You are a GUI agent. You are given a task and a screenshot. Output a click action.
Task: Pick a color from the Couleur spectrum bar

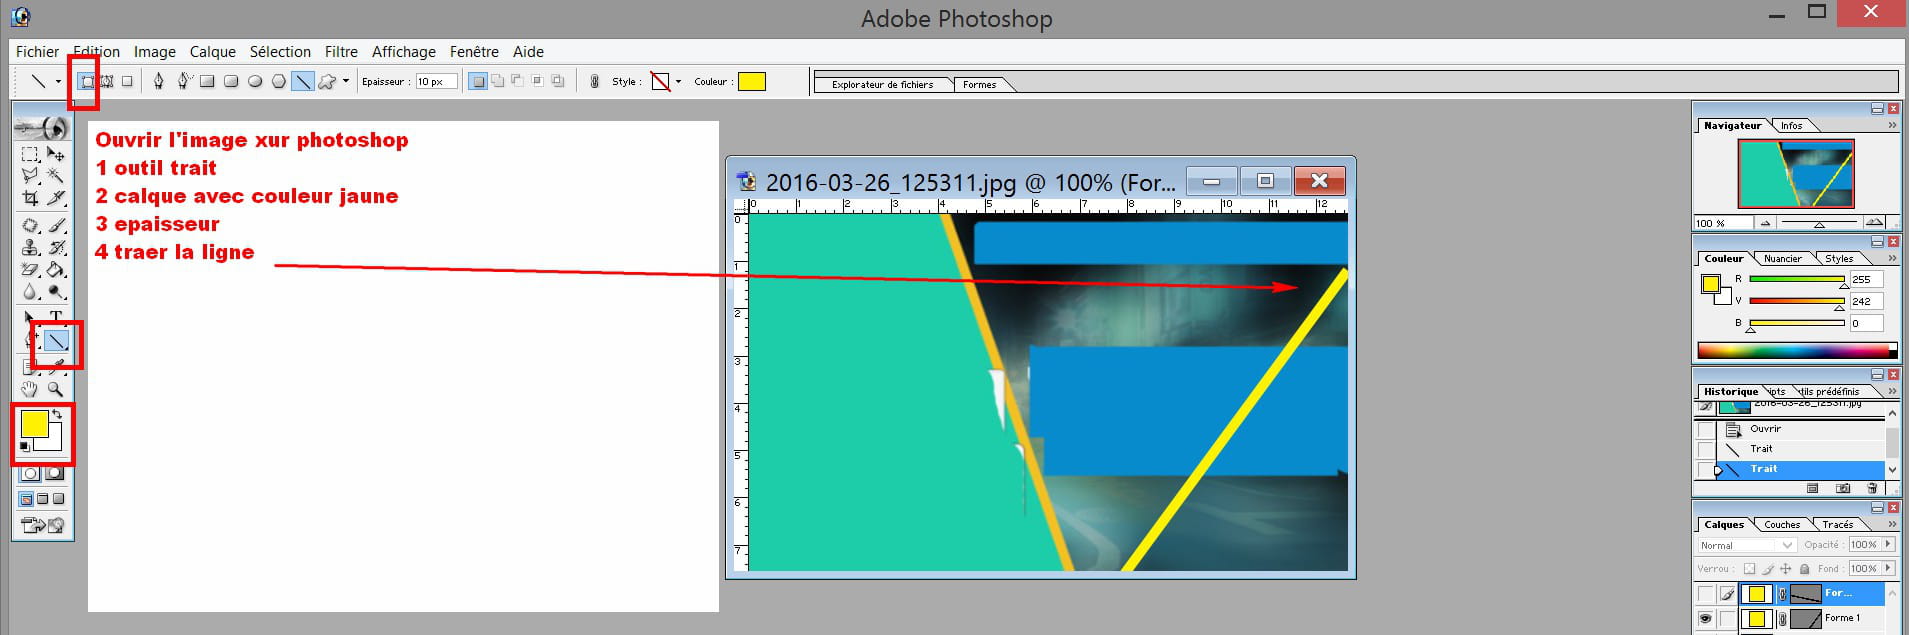pos(1797,351)
